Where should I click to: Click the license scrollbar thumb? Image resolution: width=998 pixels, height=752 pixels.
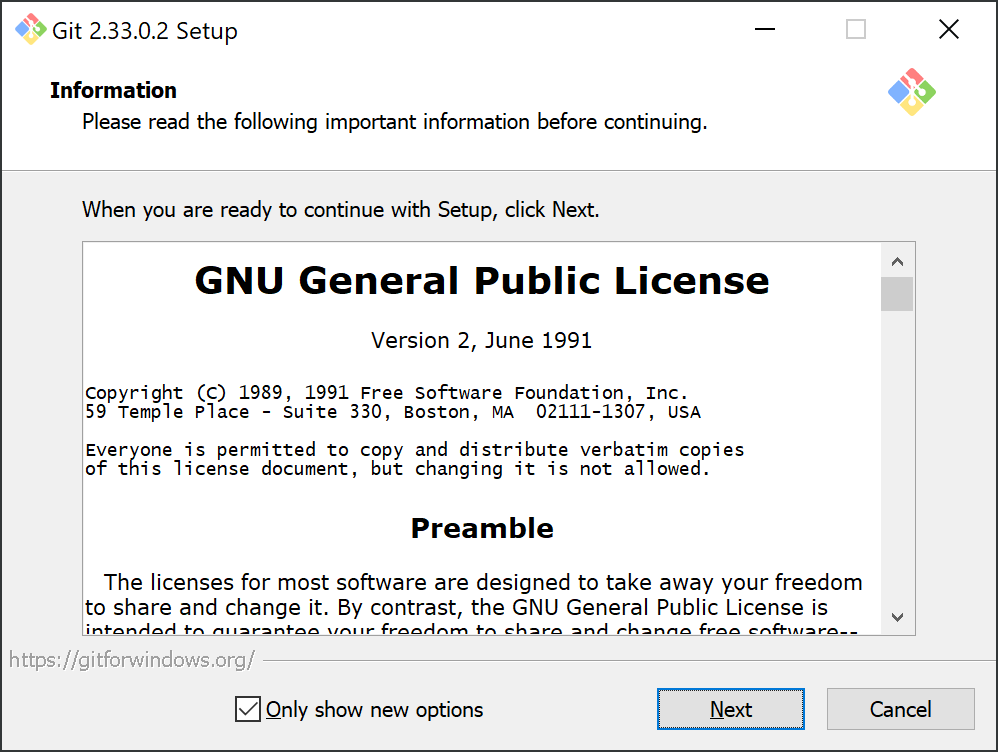897,294
